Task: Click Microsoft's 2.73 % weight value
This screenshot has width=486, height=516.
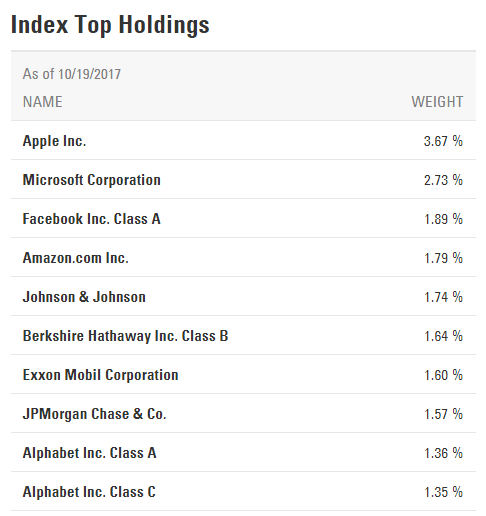Action: pos(443,180)
